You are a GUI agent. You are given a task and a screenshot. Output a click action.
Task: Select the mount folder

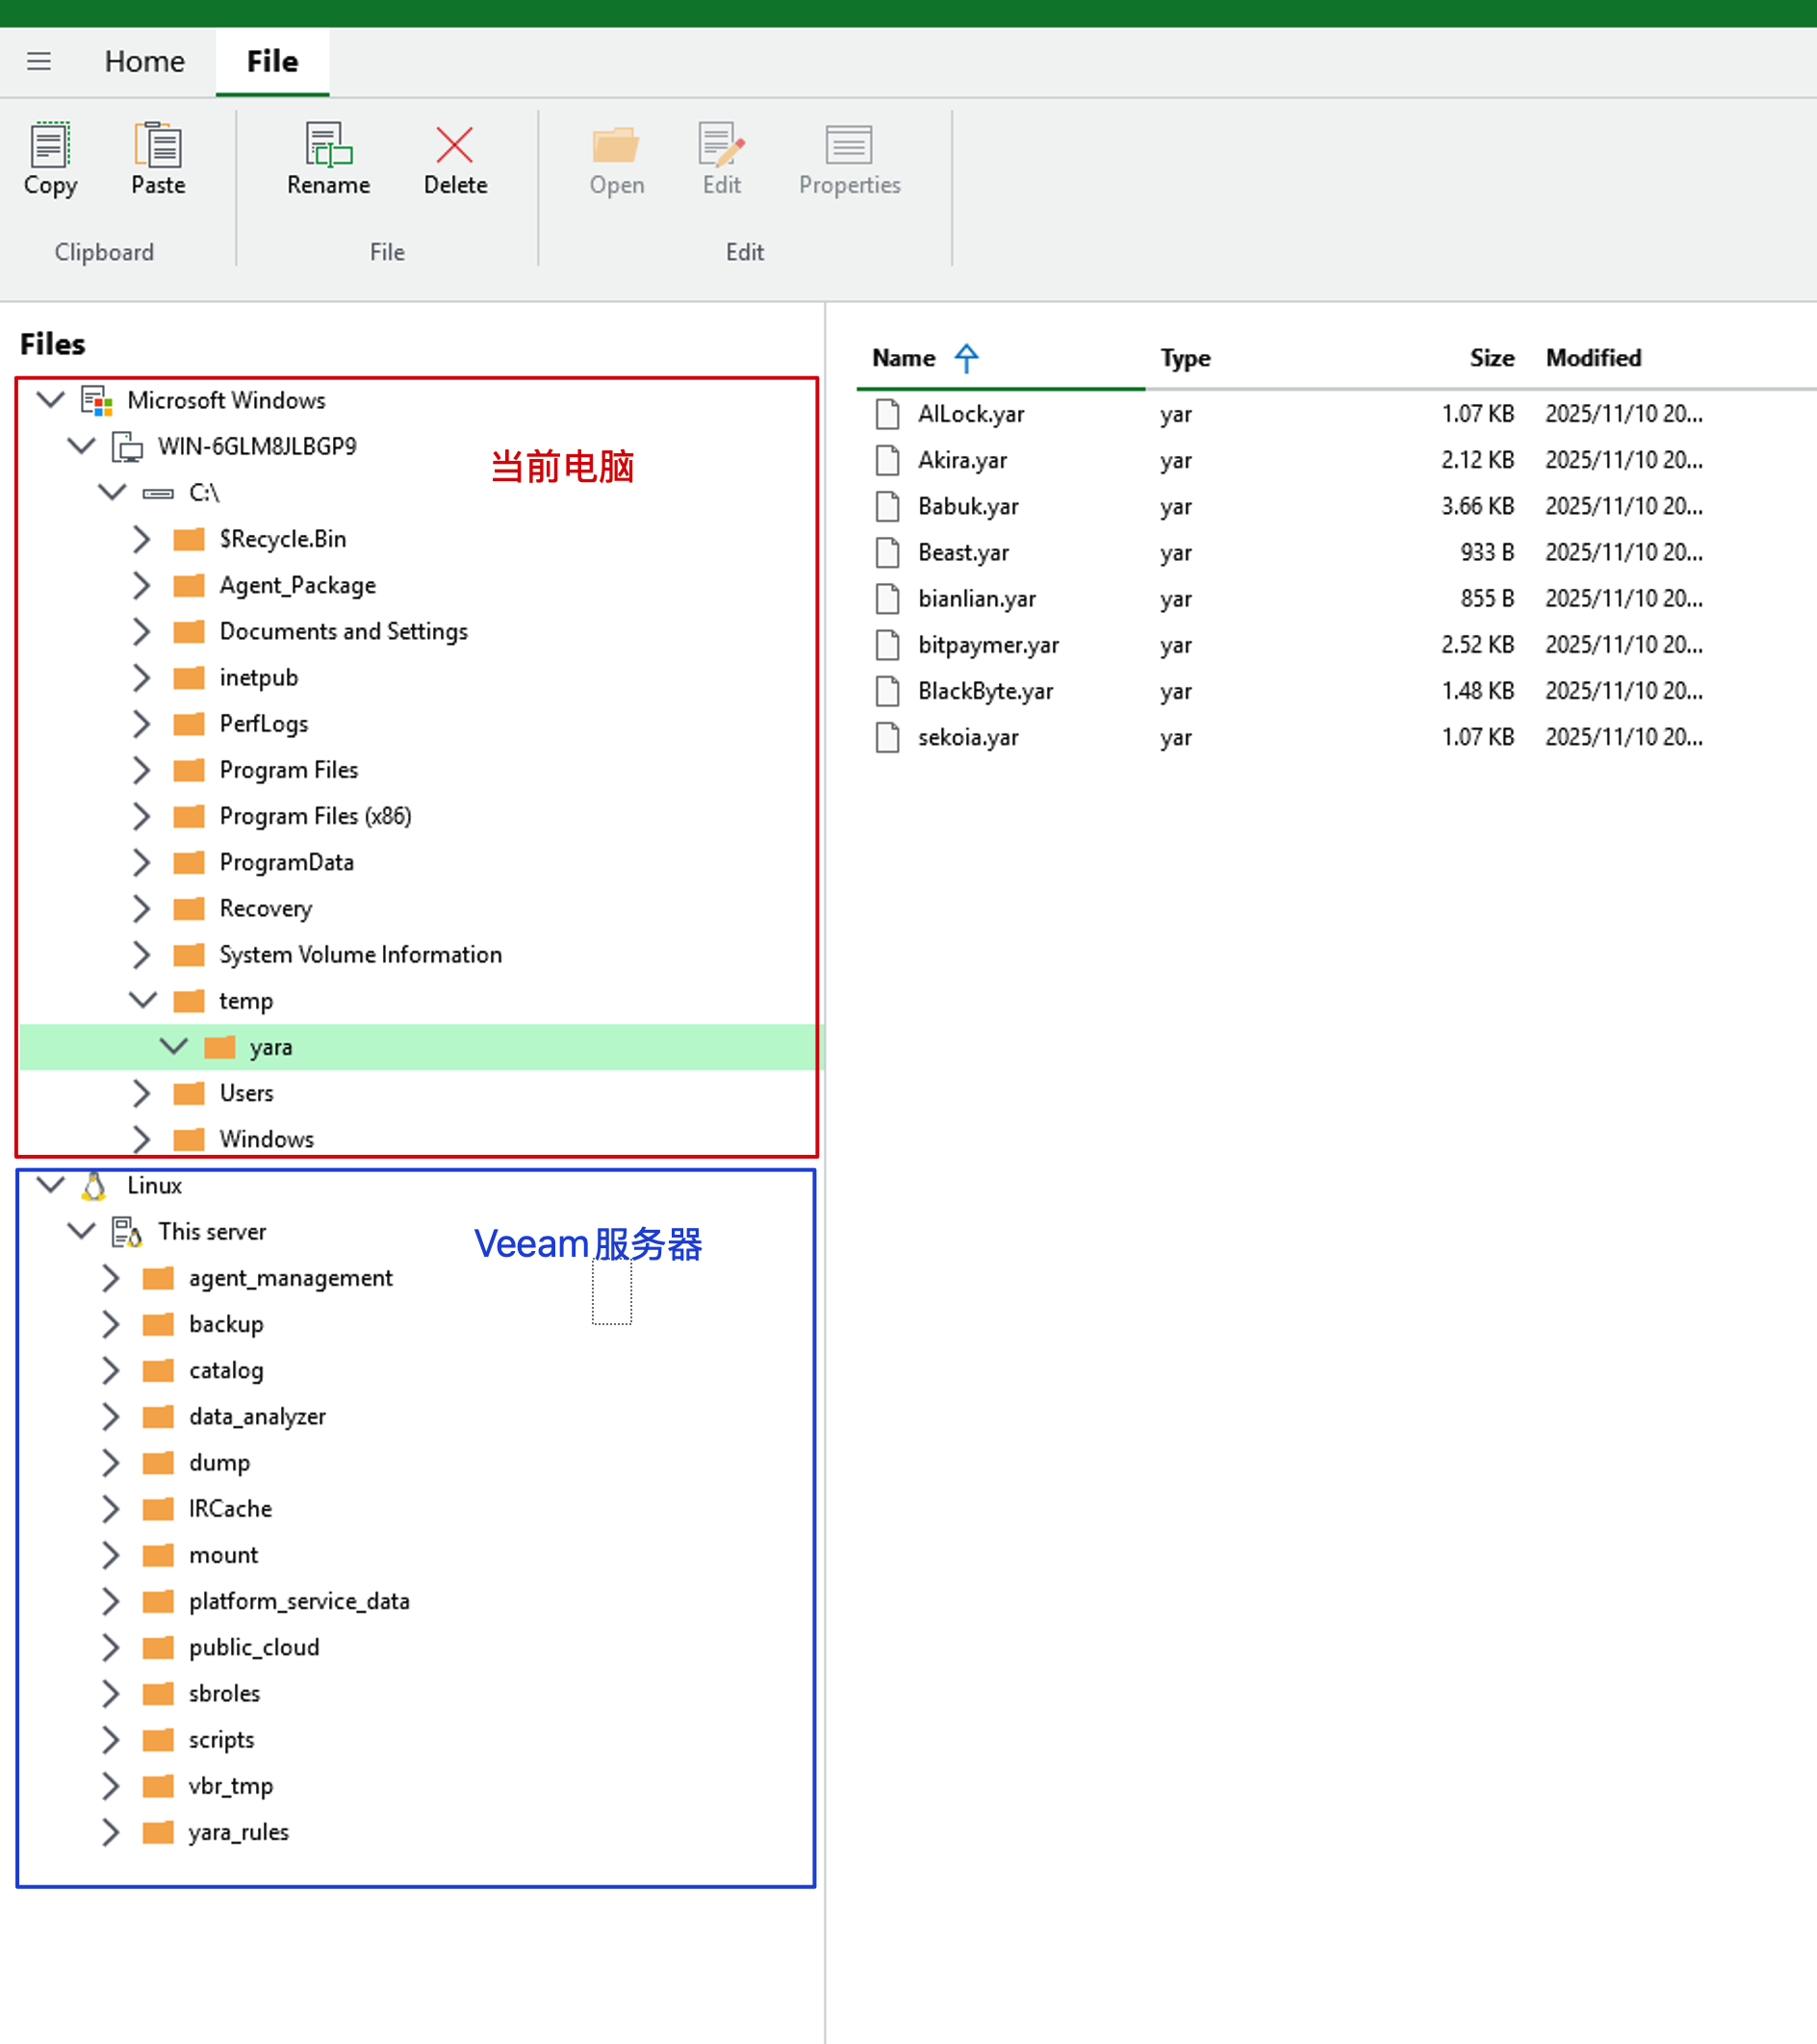224,1555
